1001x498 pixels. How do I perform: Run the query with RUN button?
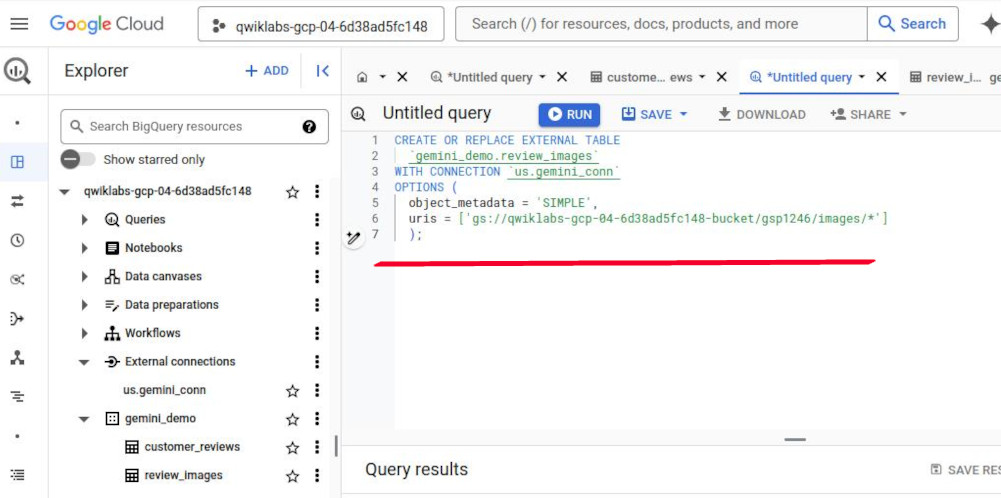click(x=569, y=115)
